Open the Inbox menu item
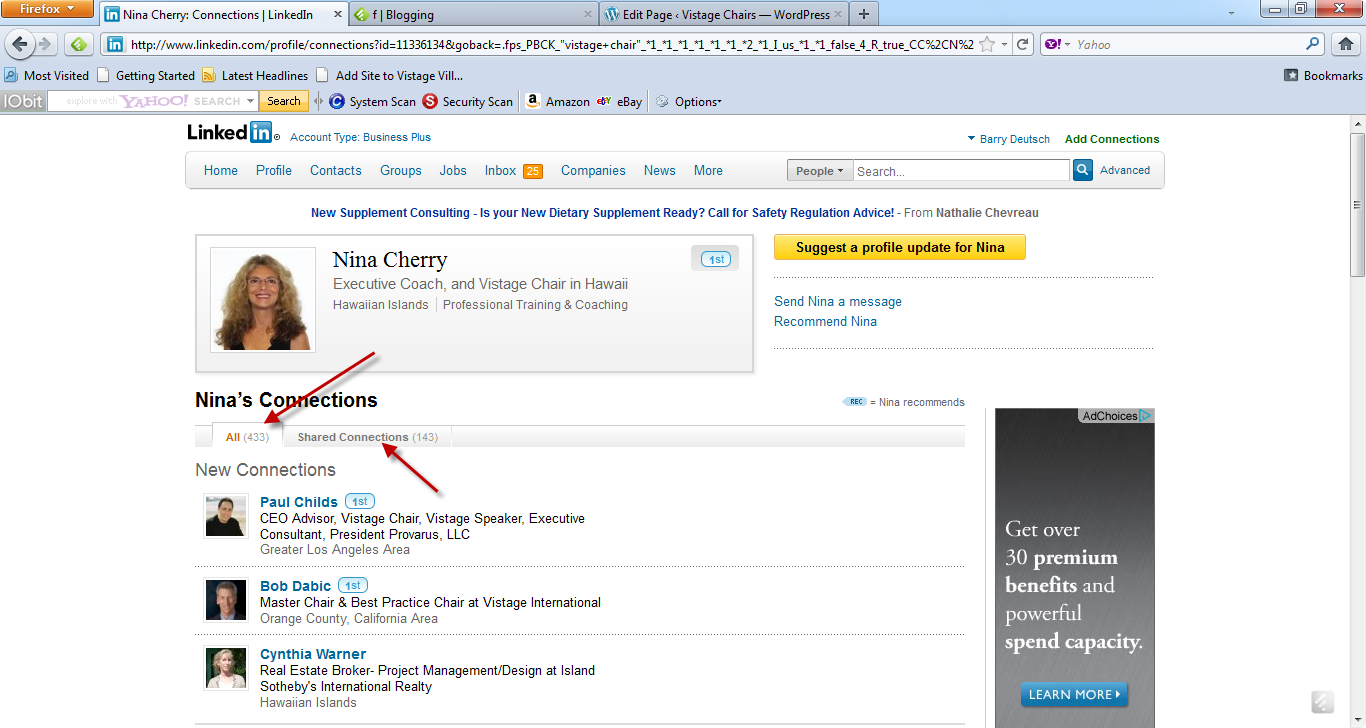1366x728 pixels. click(x=500, y=171)
